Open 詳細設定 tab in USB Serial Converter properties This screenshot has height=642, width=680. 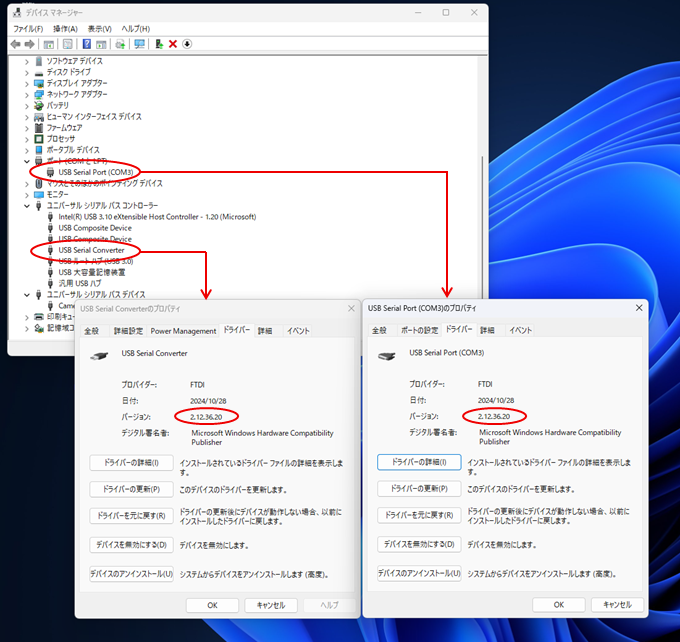coord(128,331)
